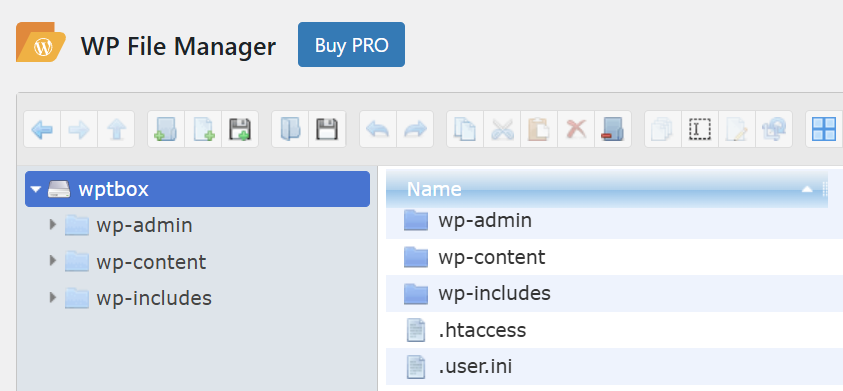The image size is (843, 391).
Task: Edit the file with pencil-page icon
Action: 737,129
